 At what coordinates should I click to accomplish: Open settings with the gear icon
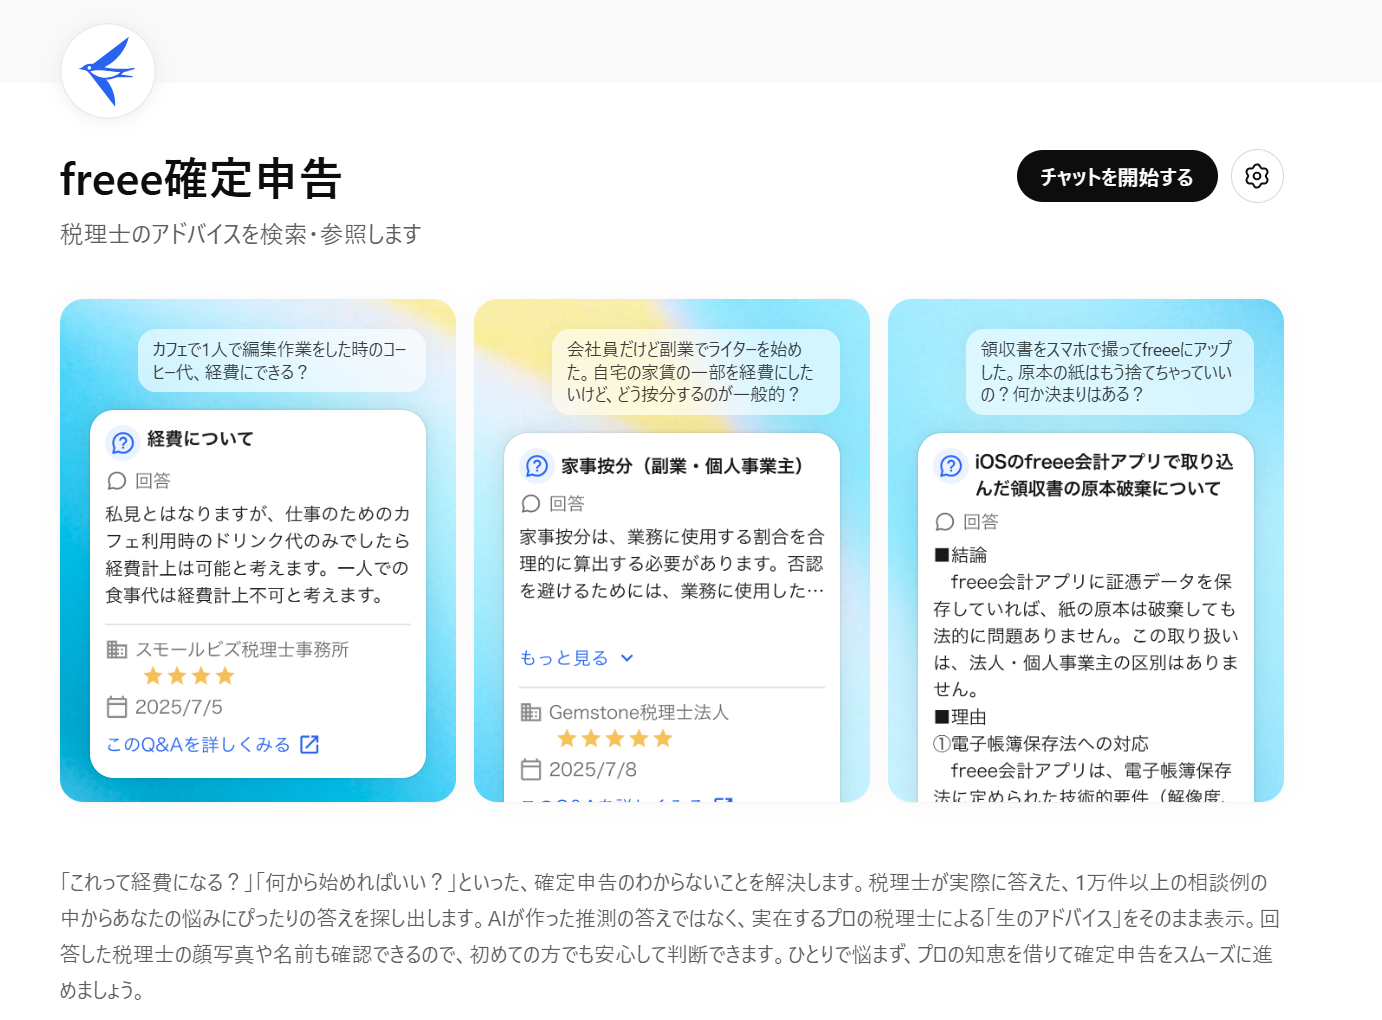point(1257,176)
